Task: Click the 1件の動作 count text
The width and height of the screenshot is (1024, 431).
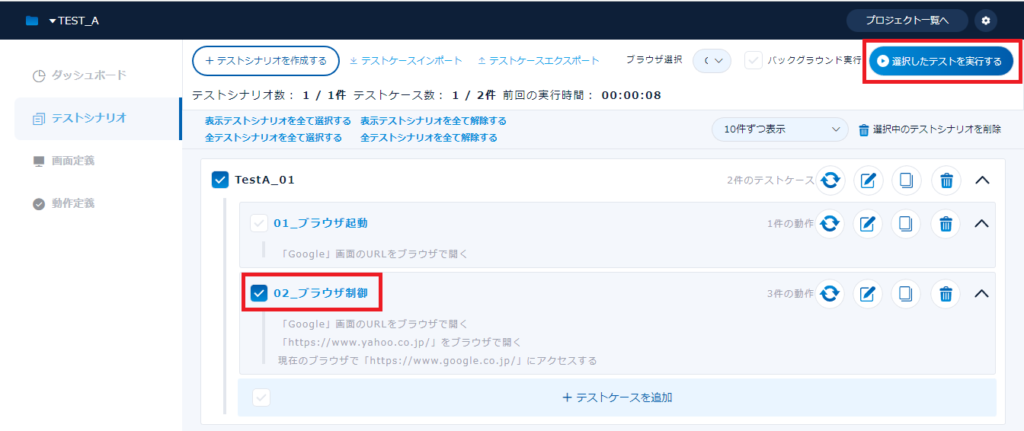Action: (791, 224)
